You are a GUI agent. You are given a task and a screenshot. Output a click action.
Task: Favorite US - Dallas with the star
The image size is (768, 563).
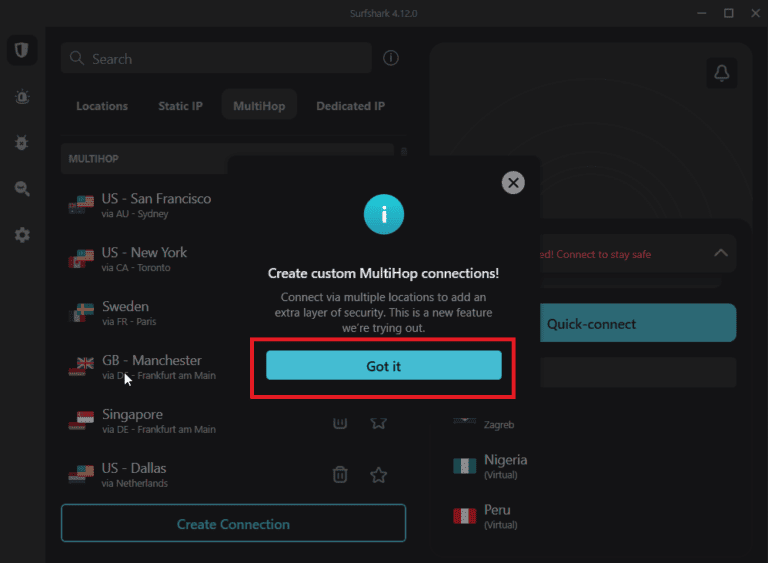(378, 475)
